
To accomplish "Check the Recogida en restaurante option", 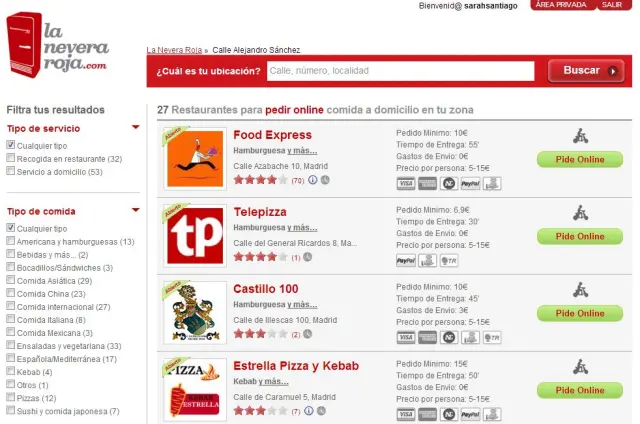I will point(11,158).
